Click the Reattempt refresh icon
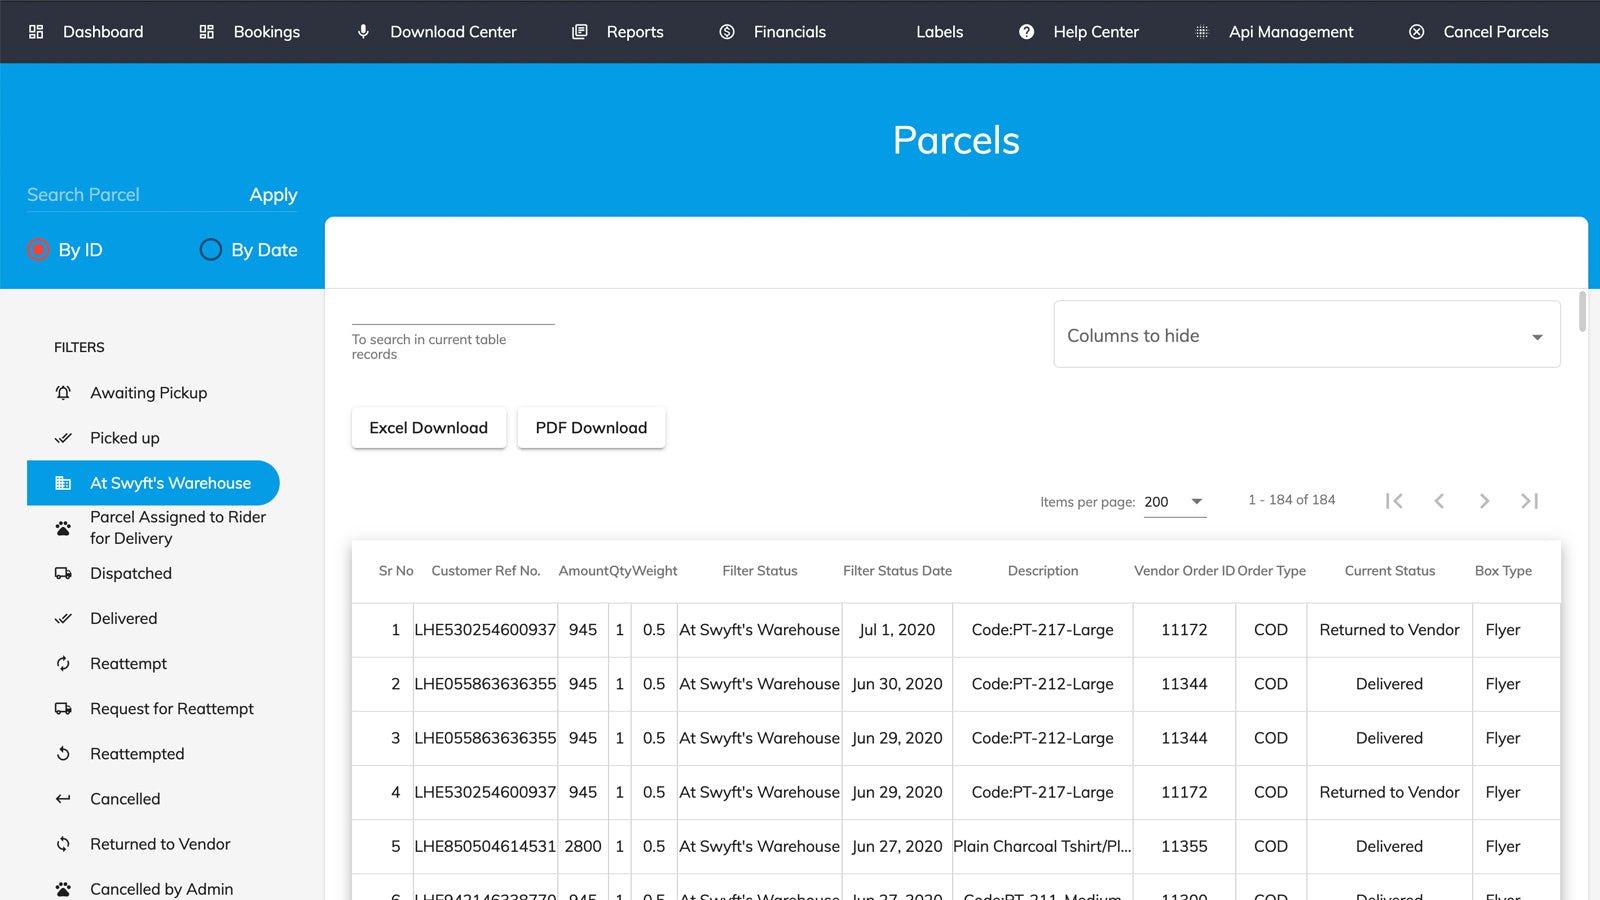This screenshot has width=1600, height=900. 63,664
